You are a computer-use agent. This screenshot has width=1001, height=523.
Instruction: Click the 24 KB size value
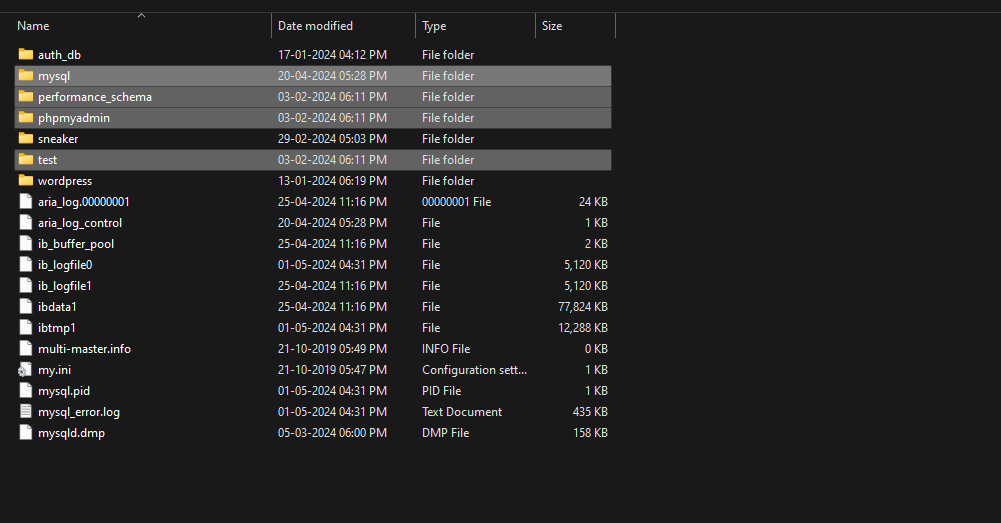coord(593,202)
